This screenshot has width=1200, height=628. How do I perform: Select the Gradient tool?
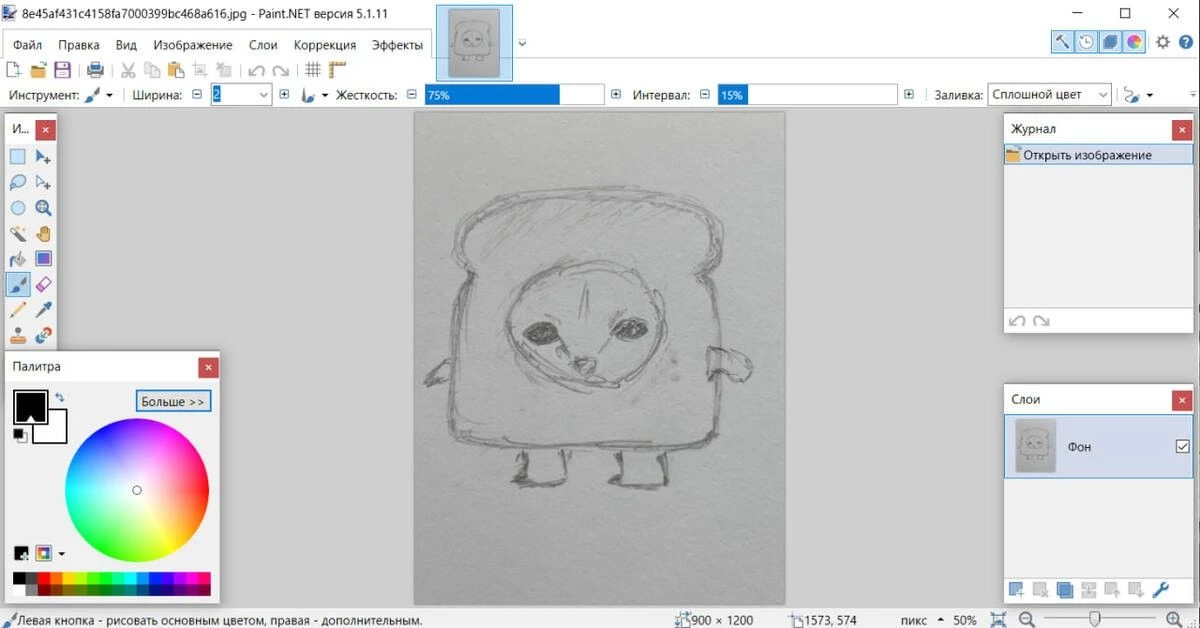[43, 260]
